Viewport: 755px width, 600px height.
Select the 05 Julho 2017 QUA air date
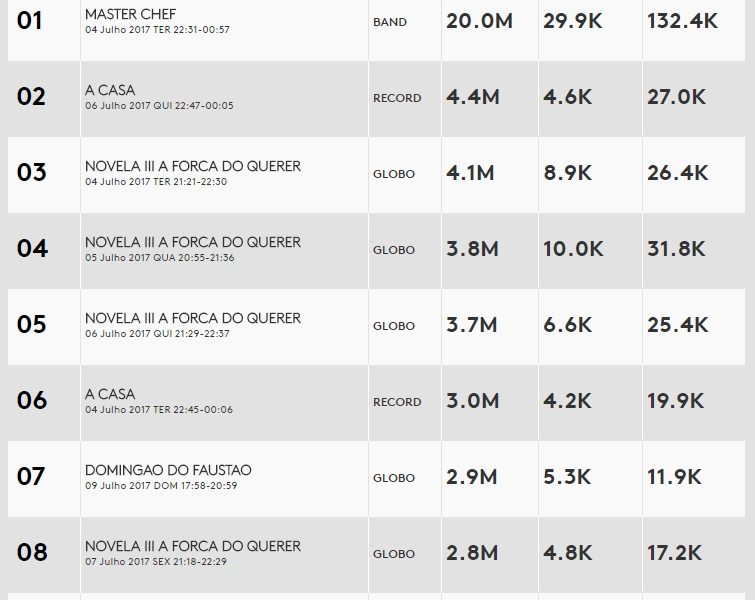[159, 258]
